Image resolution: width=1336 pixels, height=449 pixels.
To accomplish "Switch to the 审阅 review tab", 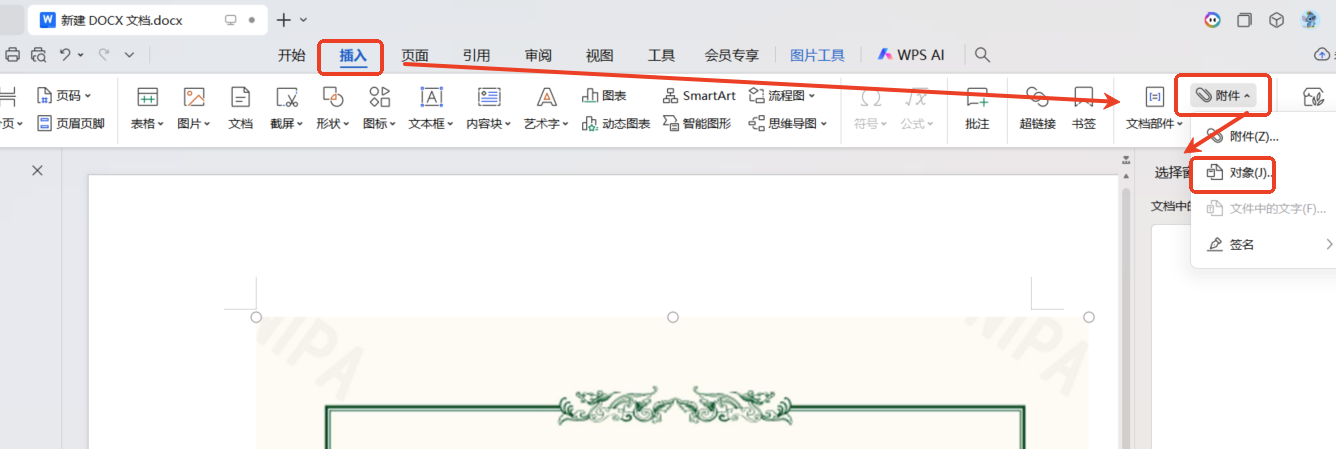I will pos(538,55).
